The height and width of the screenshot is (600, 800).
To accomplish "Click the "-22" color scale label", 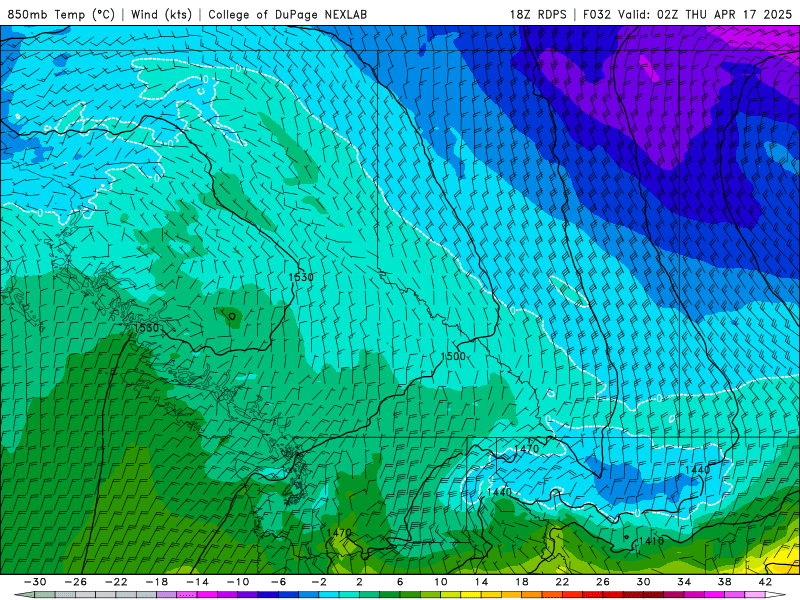I will pos(116,582).
